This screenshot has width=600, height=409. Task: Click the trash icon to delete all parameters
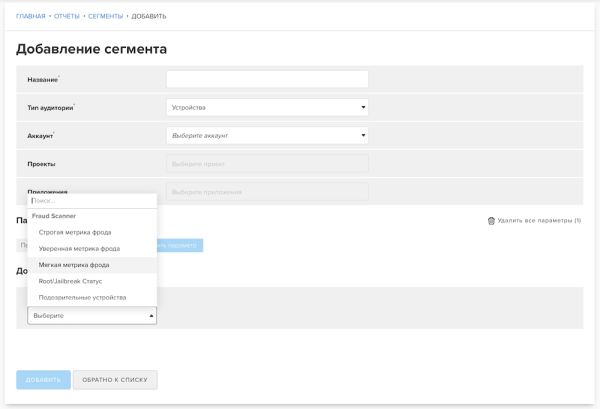pos(491,220)
